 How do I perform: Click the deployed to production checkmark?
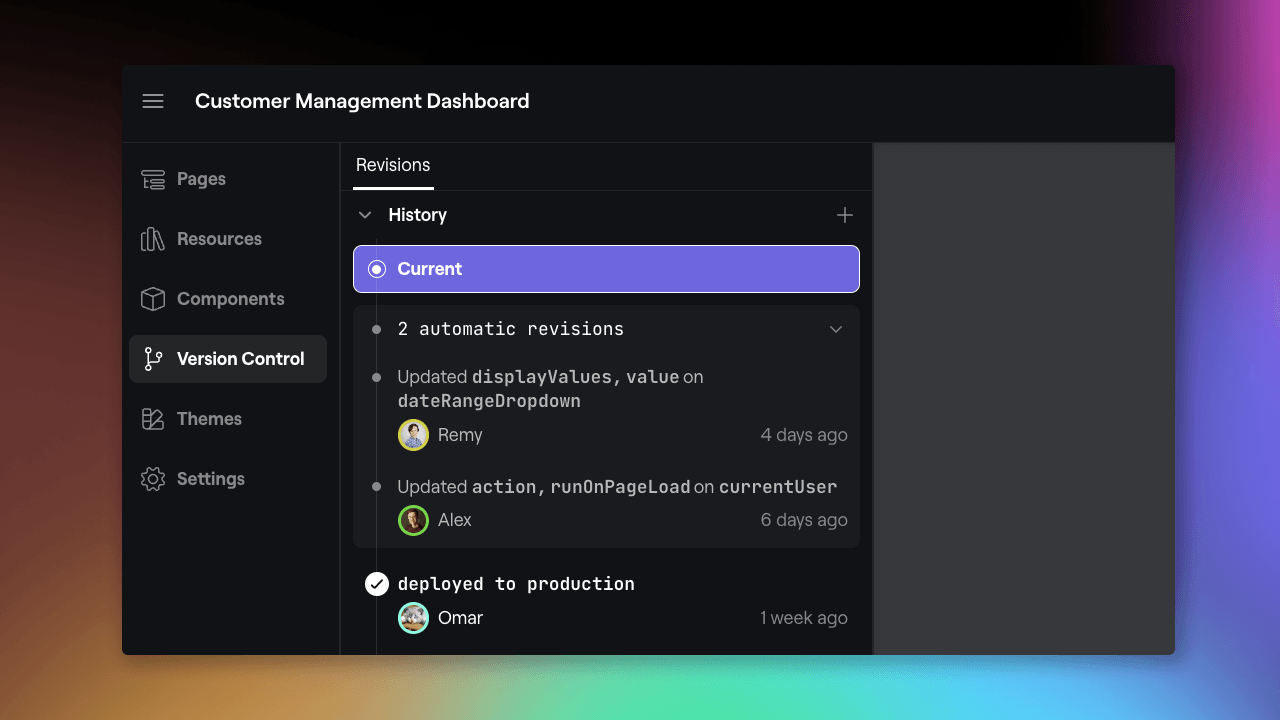pos(377,584)
